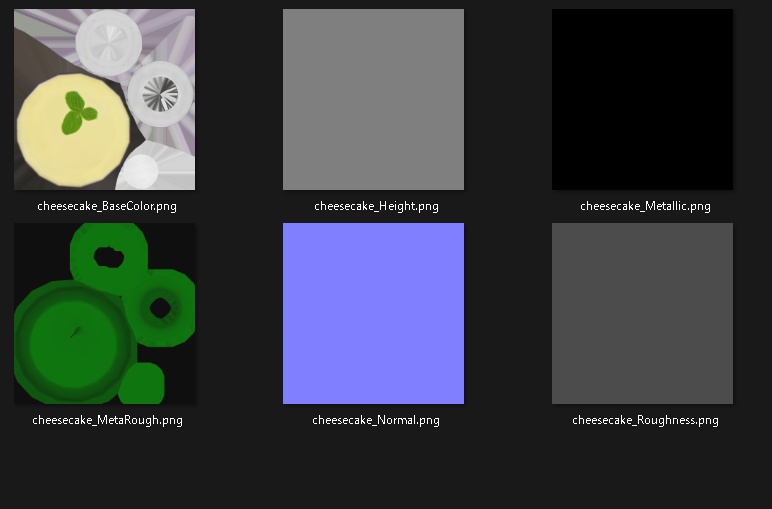The height and width of the screenshot is (509, 772).
Task: Select the gray cheesecake_Height.png thumbnail
Action: [x=373, y=99]
